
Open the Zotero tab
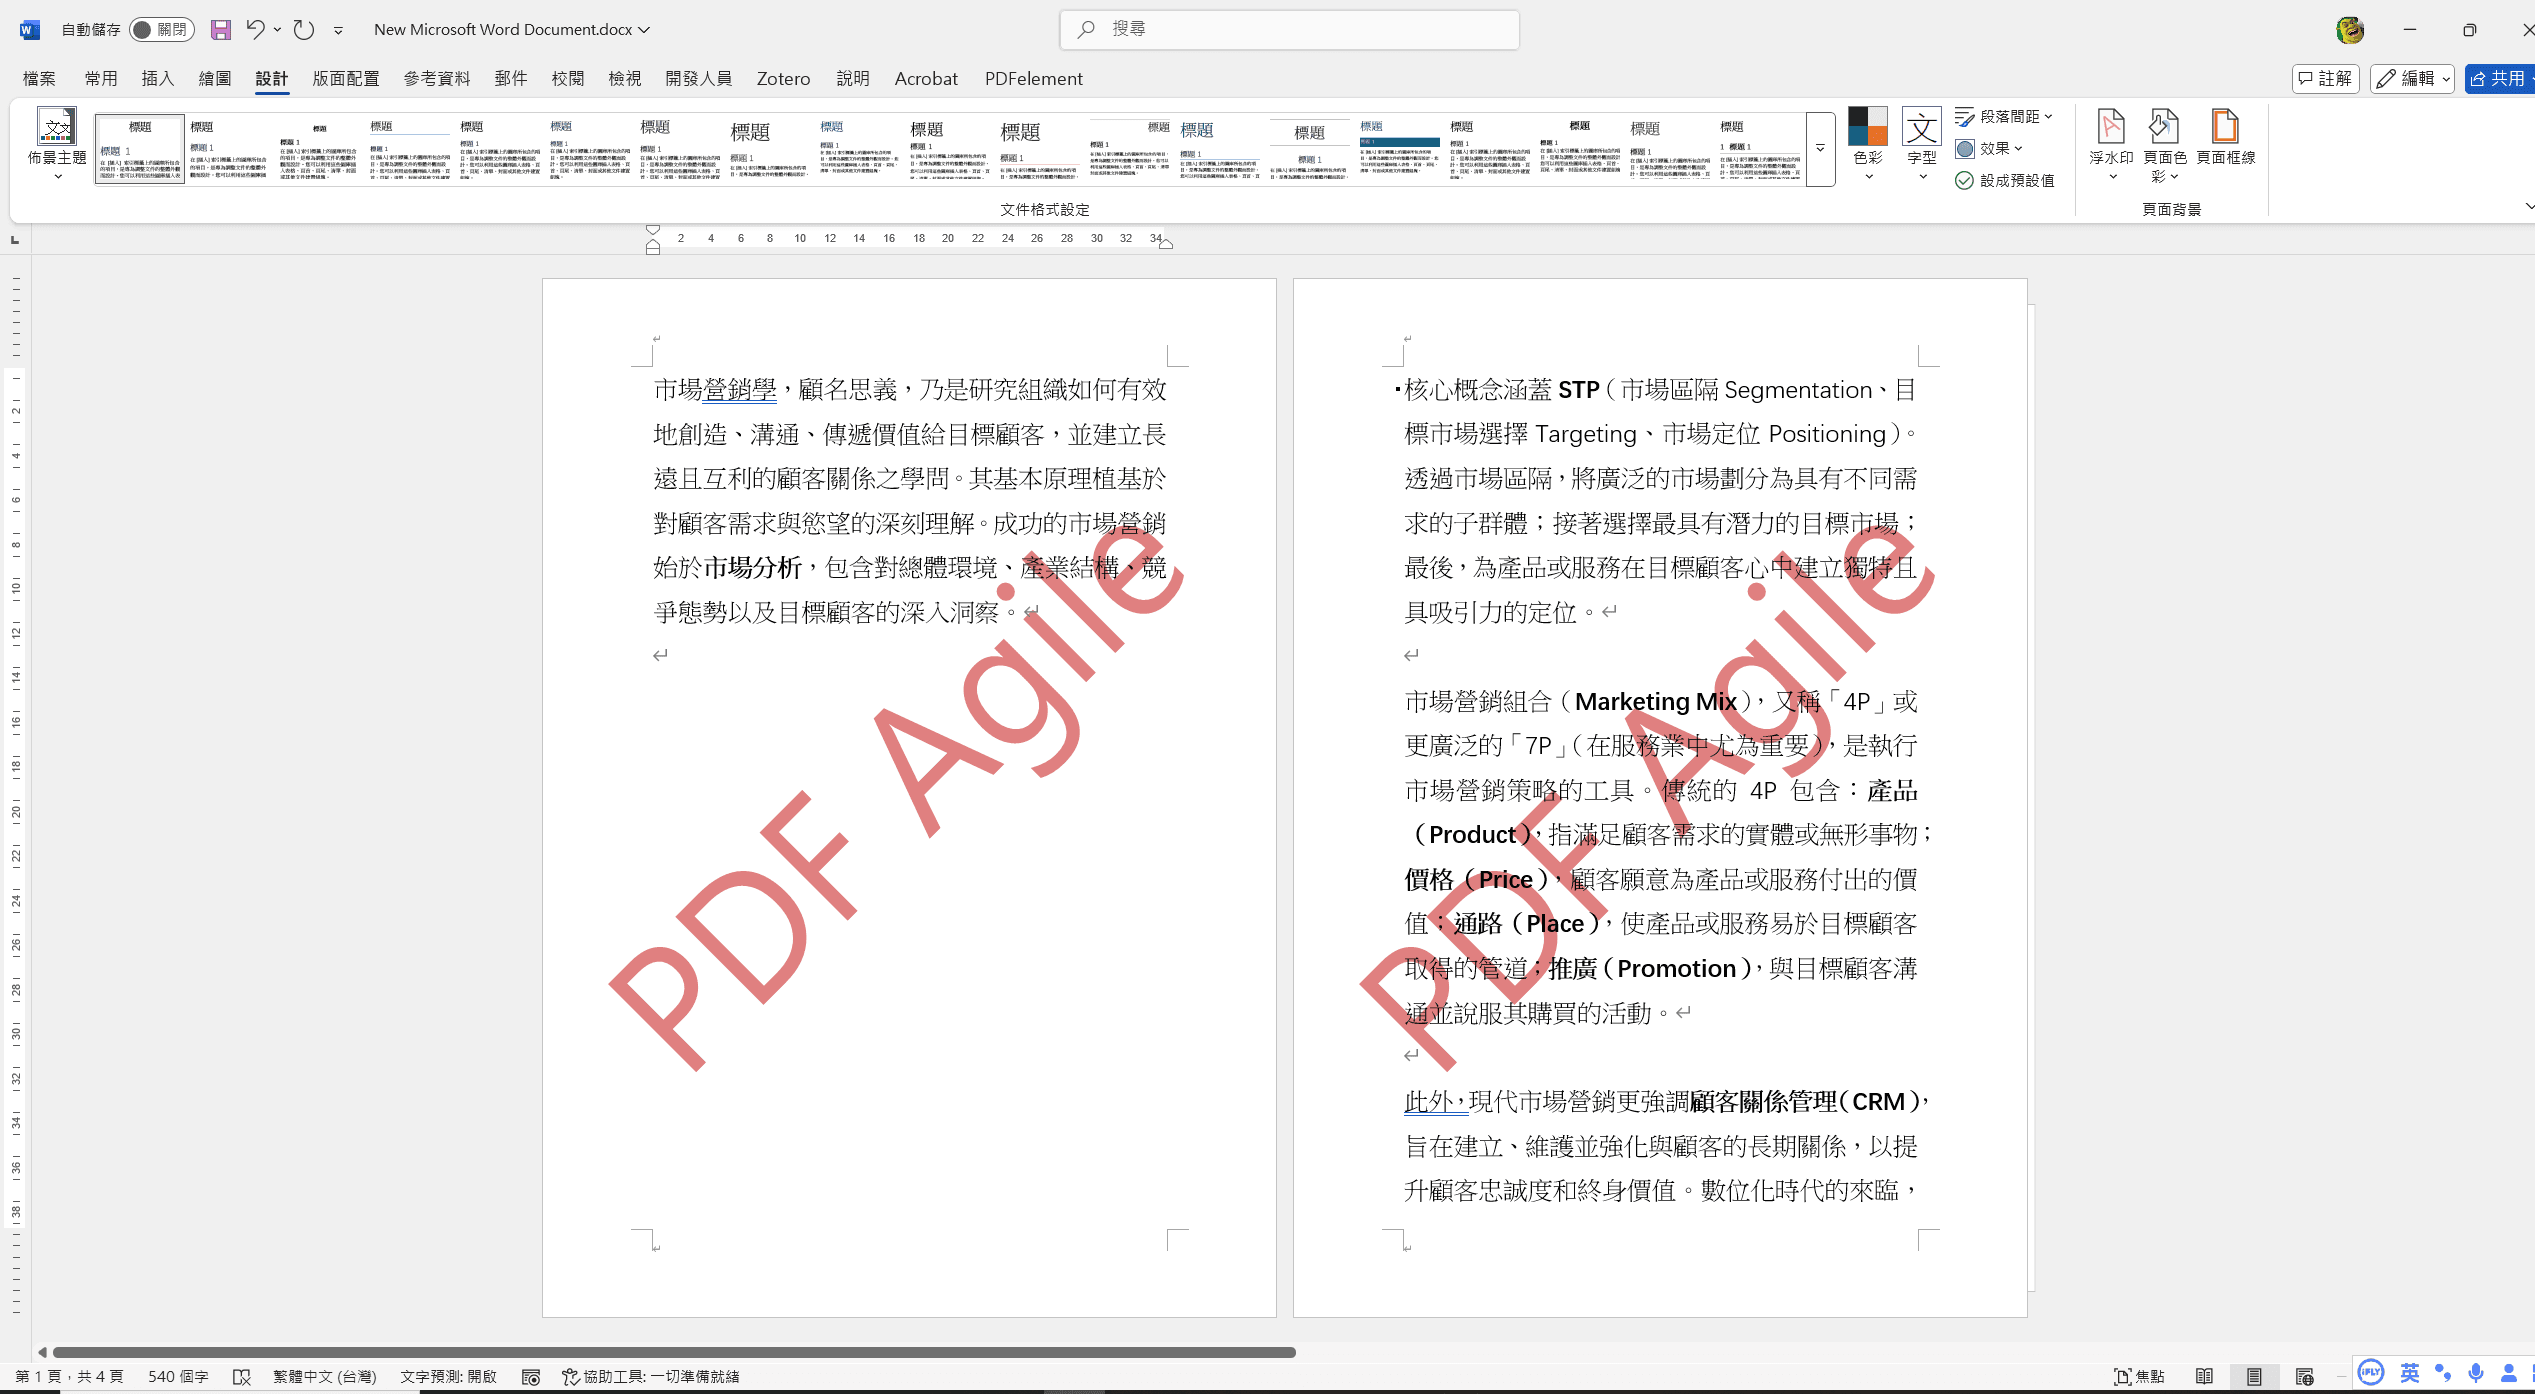pos(783,78)
